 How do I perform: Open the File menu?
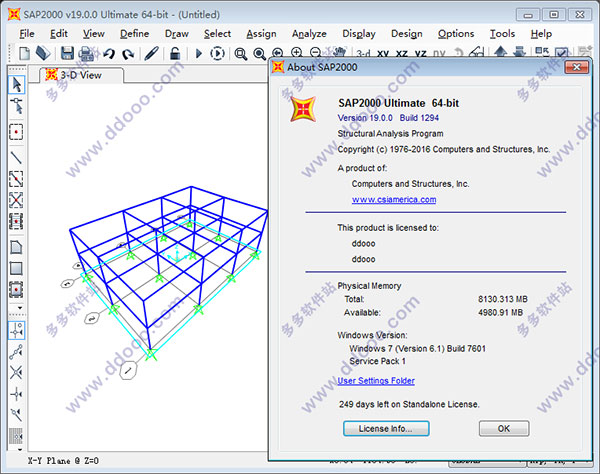tap(27, 34)
